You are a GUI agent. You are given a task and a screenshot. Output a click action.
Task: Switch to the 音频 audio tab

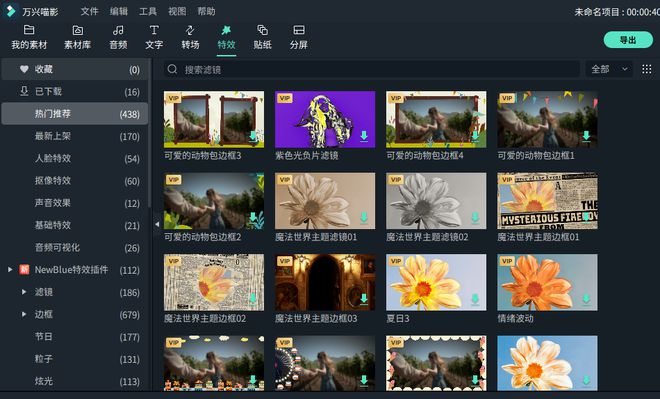[118, 37]
